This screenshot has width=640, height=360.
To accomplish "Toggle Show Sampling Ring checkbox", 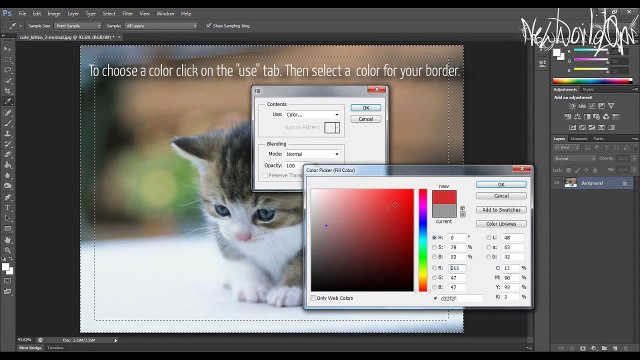I will 209,25.
